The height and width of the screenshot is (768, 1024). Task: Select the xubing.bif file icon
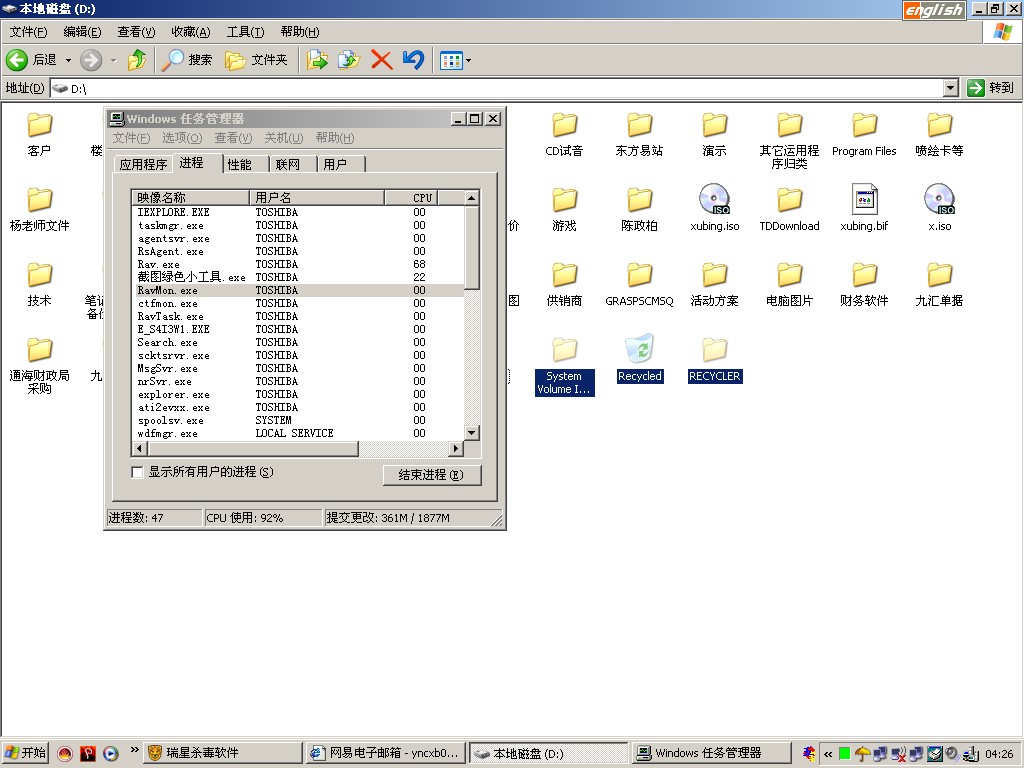click(864, 201)
